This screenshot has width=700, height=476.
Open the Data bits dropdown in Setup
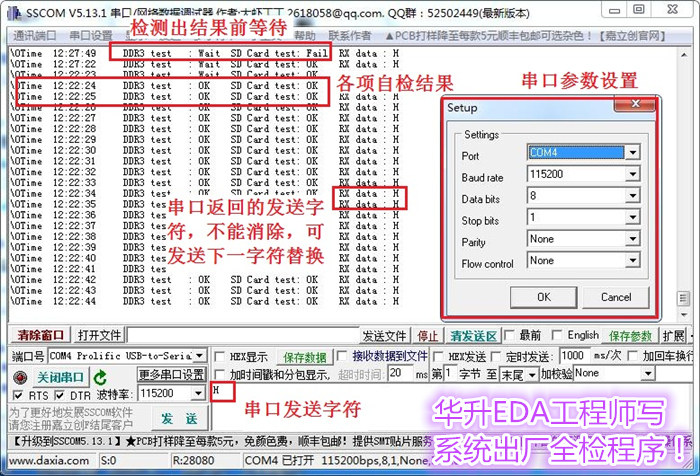[x=633, y=196]
